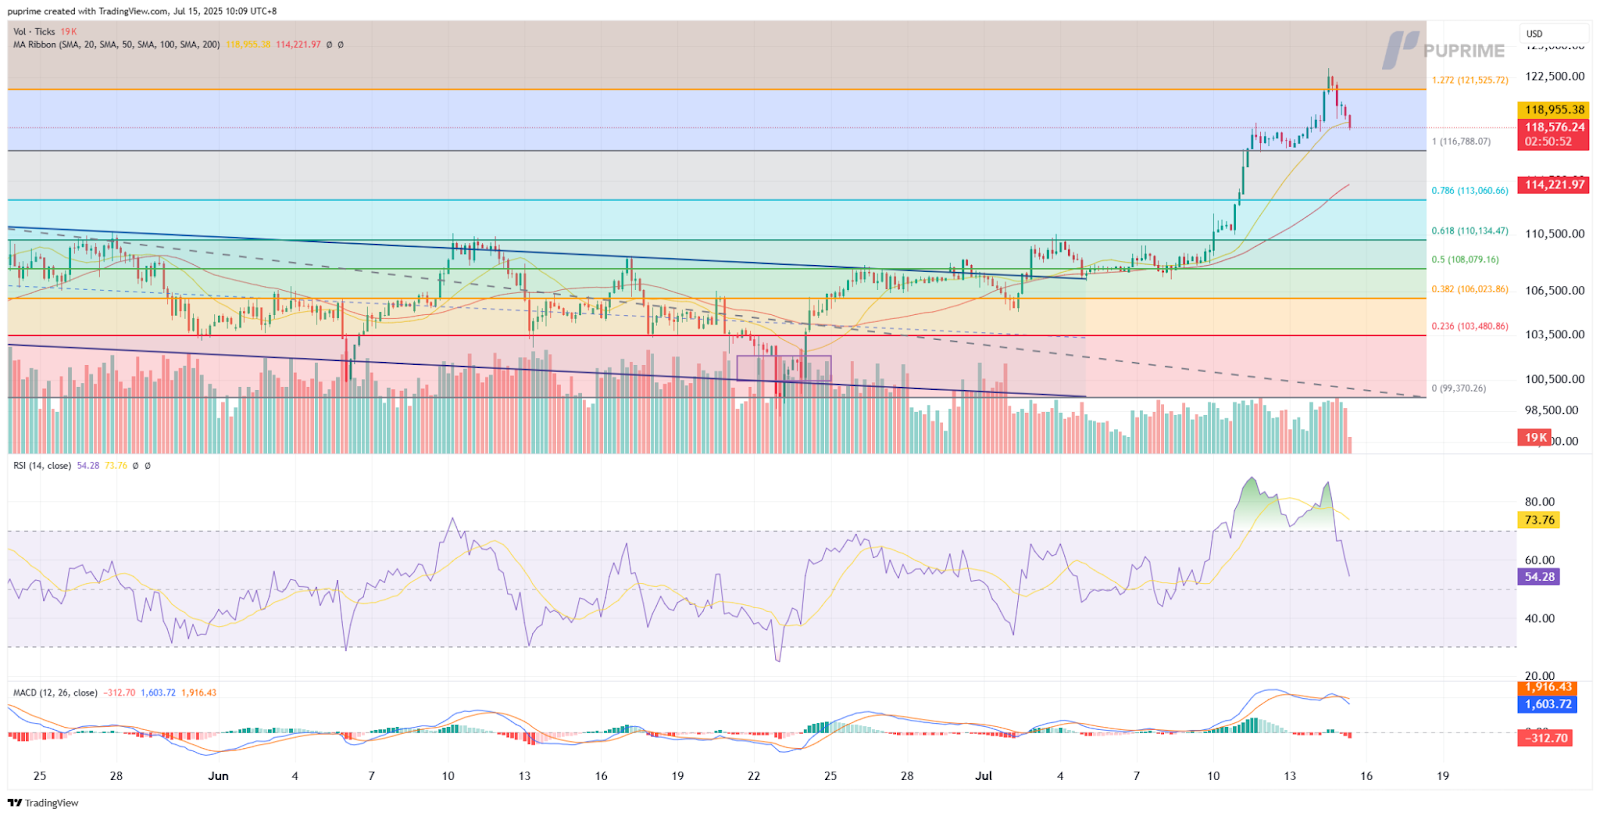Click the 25 date at the time axis start
Image resolution: width=1600 pixels, height=816 pixels.
click(x=40, y=776)
